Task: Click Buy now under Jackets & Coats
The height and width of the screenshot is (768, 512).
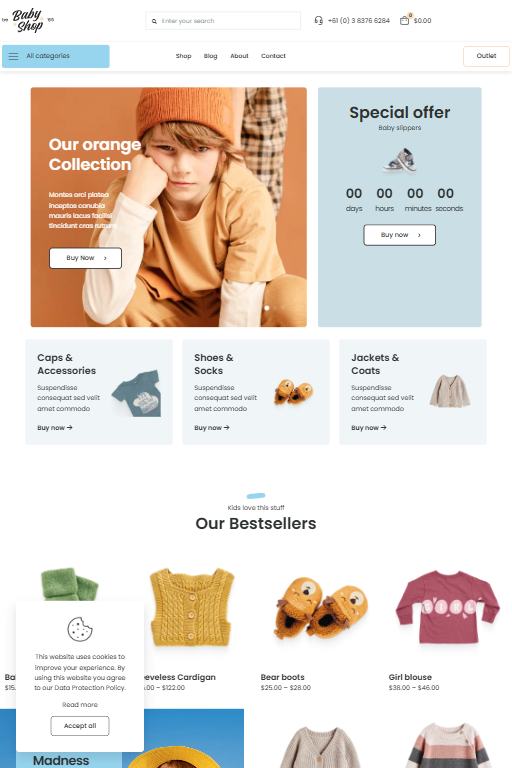Action: coord(369,428)
